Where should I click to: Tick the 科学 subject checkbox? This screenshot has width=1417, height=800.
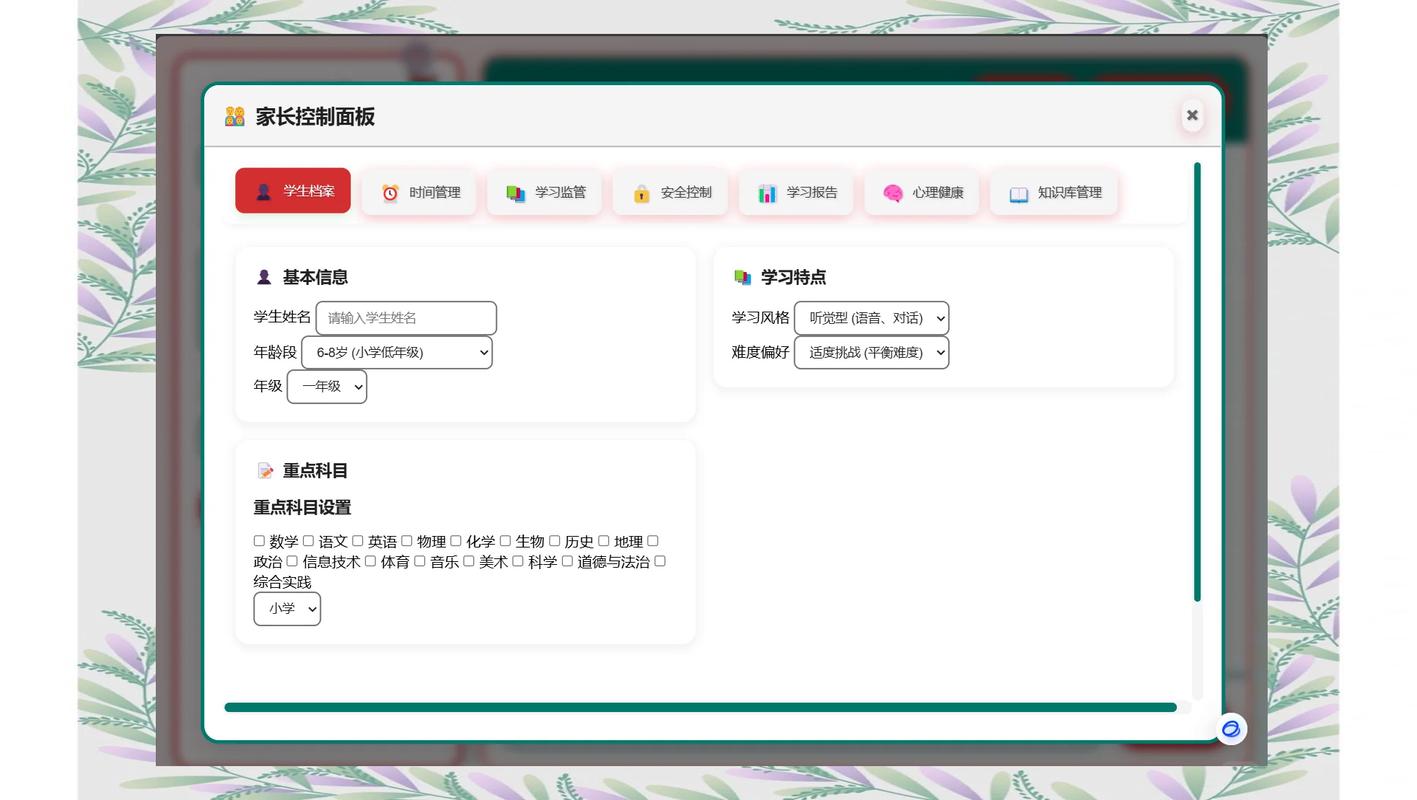pyautogui.click(x=518, y=561)
